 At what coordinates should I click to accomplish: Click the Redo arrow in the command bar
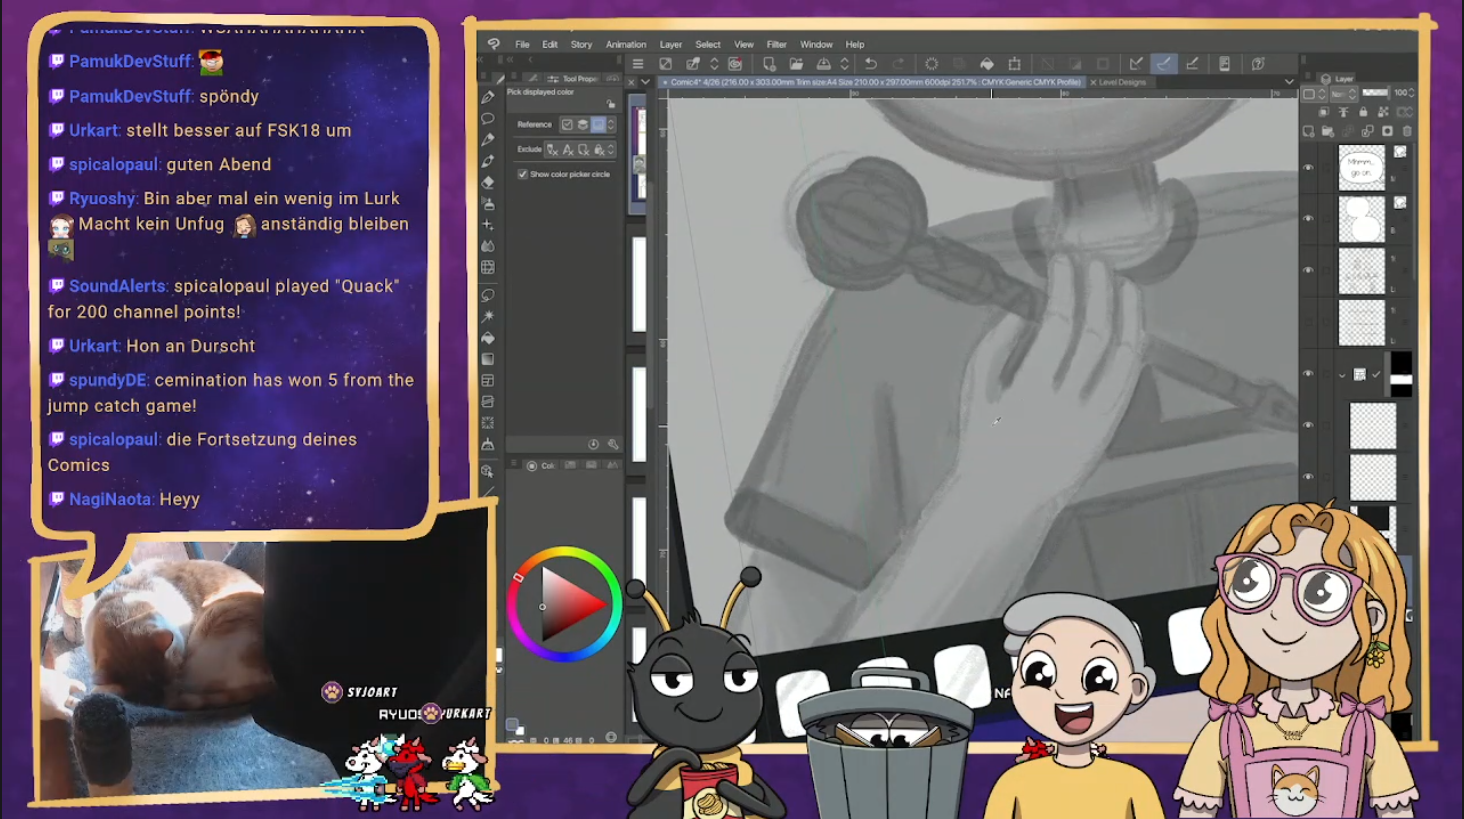(899, 64)
